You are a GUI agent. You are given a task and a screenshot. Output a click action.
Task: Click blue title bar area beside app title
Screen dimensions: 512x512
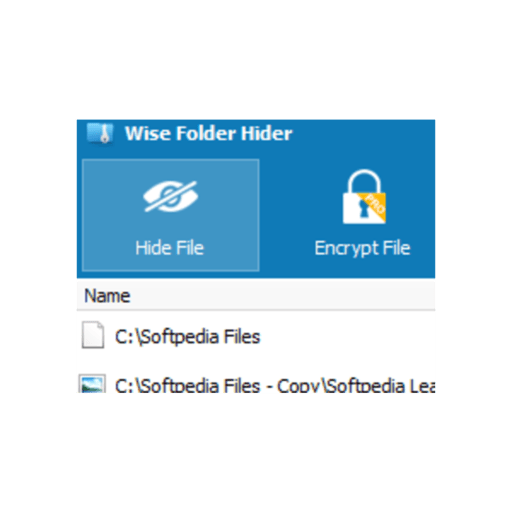click(363, 133)
